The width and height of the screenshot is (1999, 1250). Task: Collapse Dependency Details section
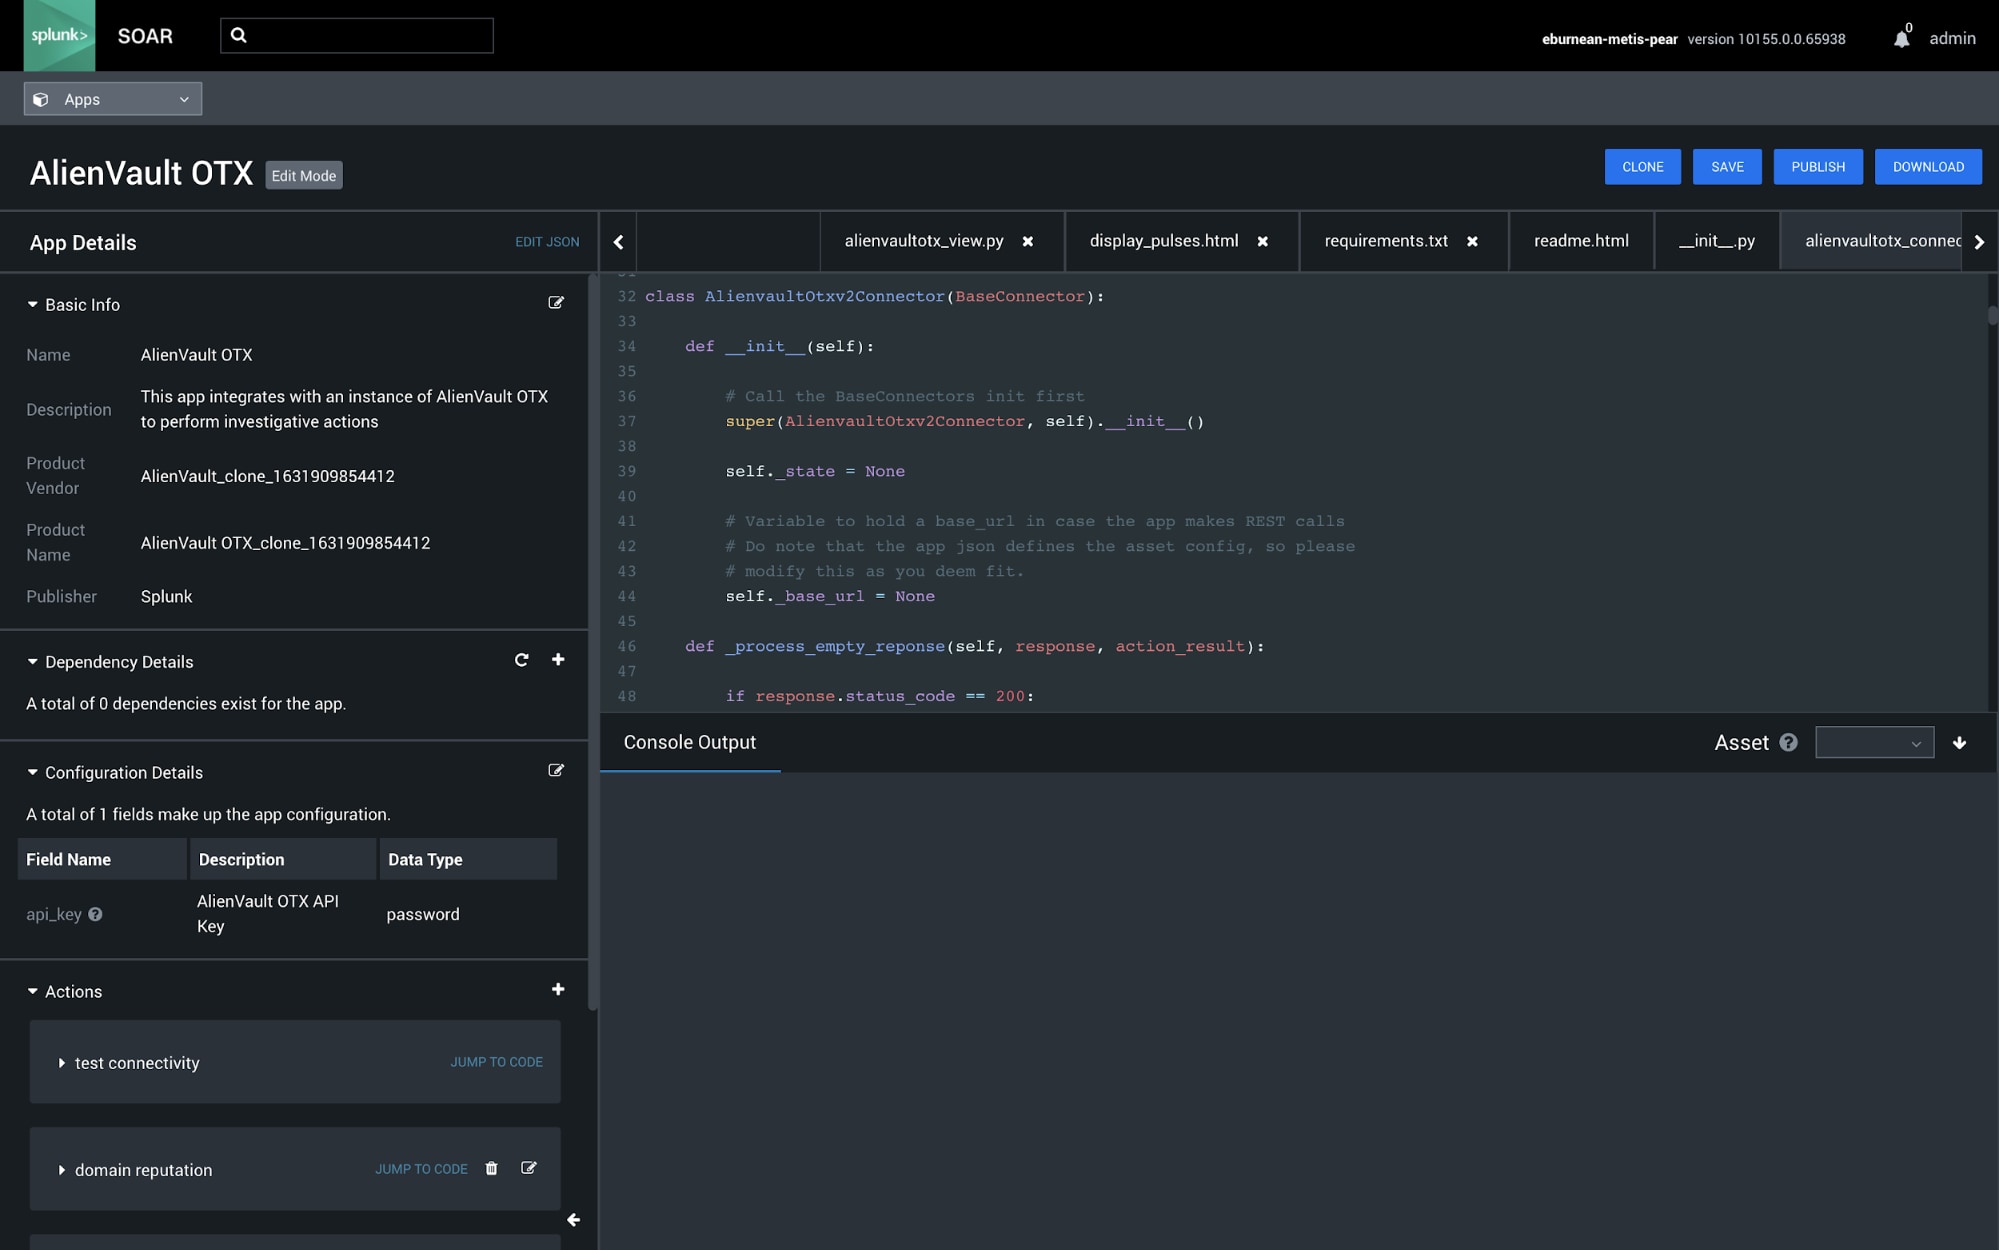pos(32,662)
